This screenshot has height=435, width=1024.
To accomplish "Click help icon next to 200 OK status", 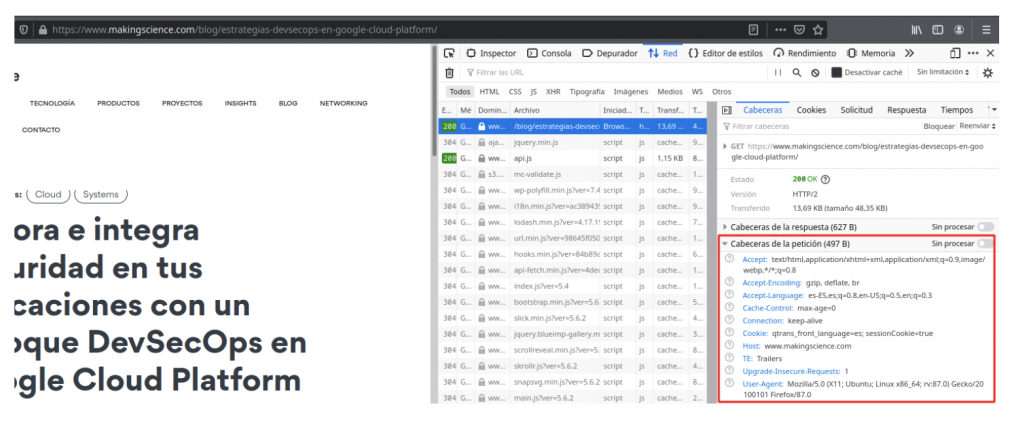I will pos(825,179).
